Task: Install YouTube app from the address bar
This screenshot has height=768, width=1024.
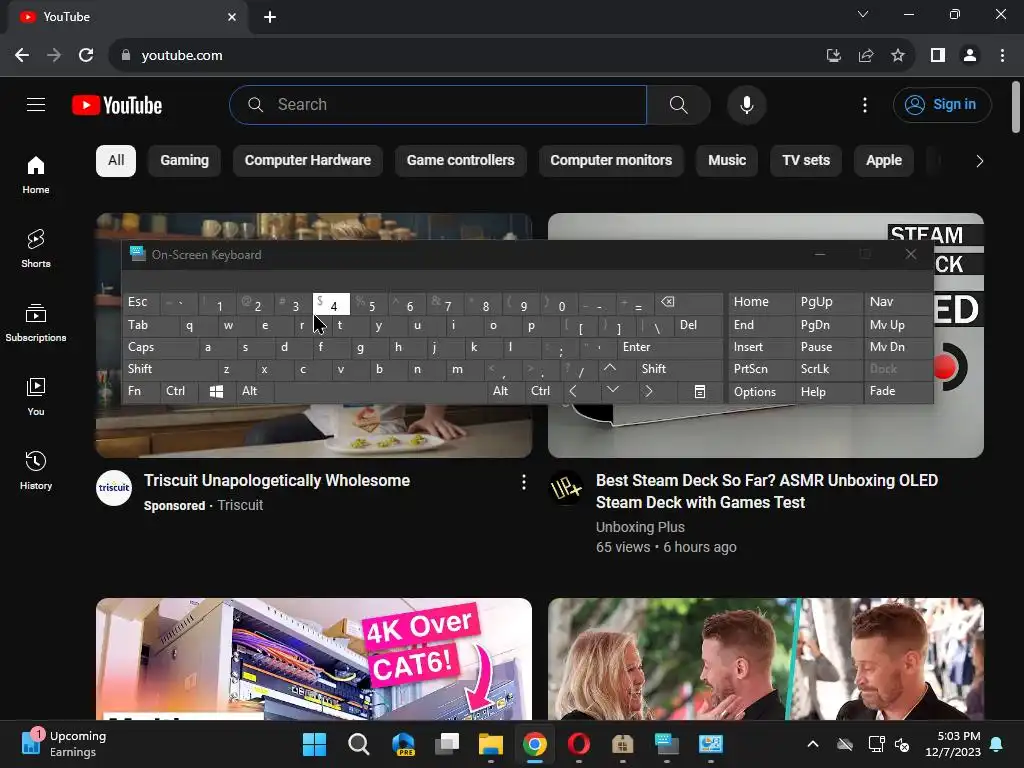Action: 834,56
